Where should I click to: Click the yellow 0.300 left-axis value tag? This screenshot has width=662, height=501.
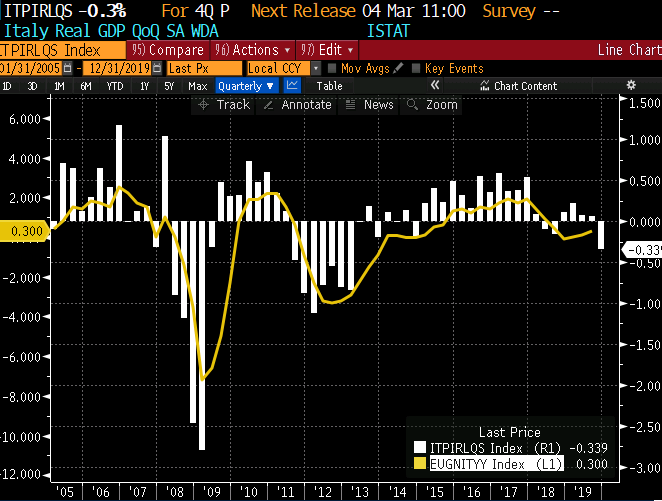click(x=24, y=231)
